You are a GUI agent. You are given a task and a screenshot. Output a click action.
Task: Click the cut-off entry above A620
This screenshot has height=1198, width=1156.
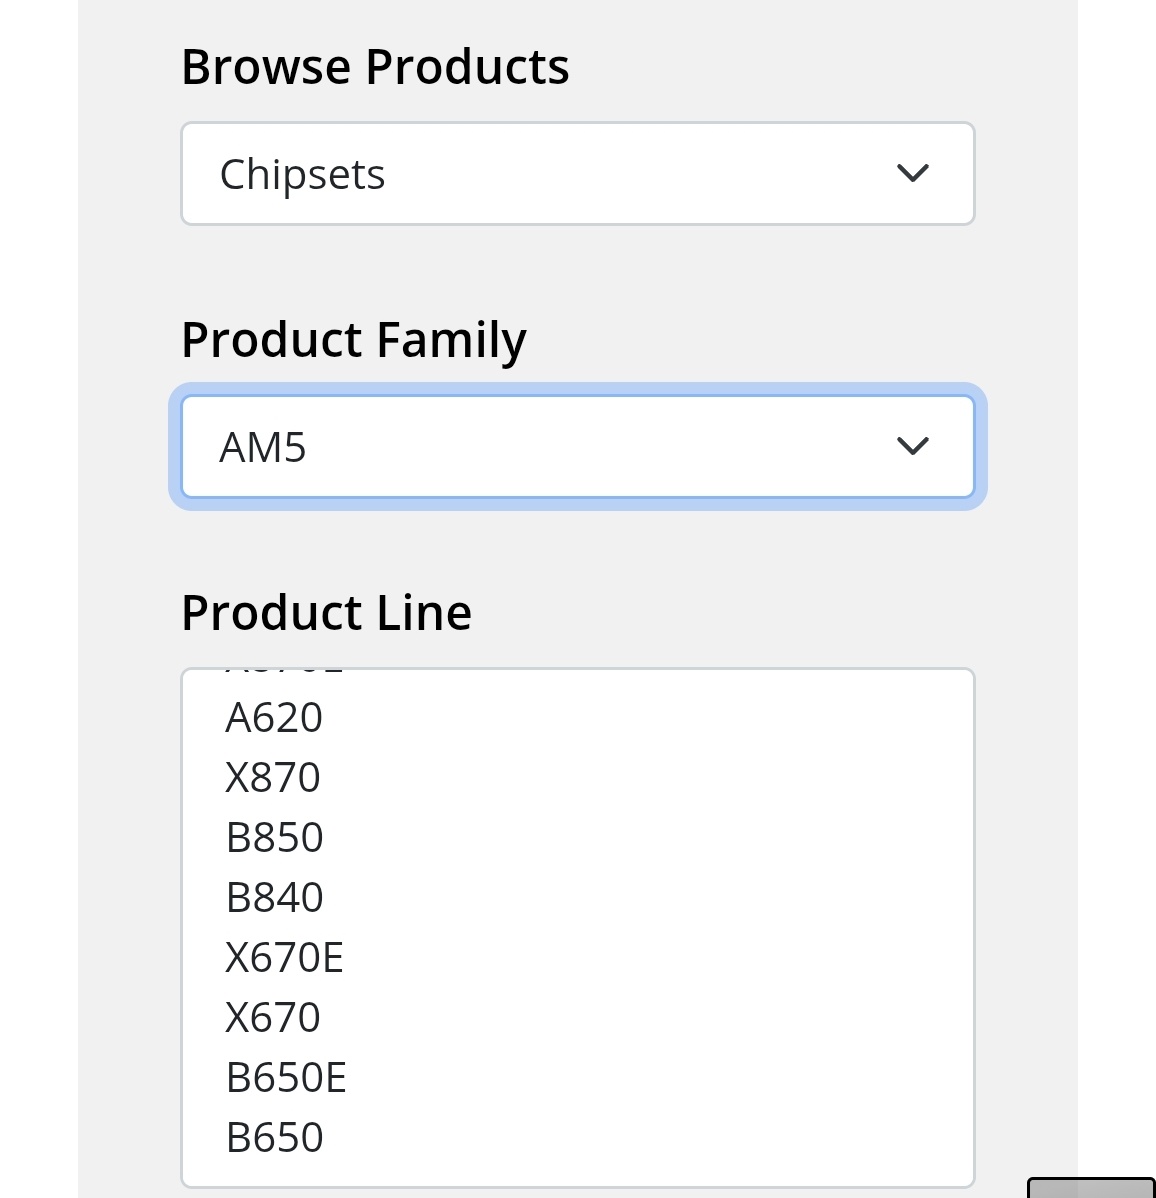(x=284, y=673)
